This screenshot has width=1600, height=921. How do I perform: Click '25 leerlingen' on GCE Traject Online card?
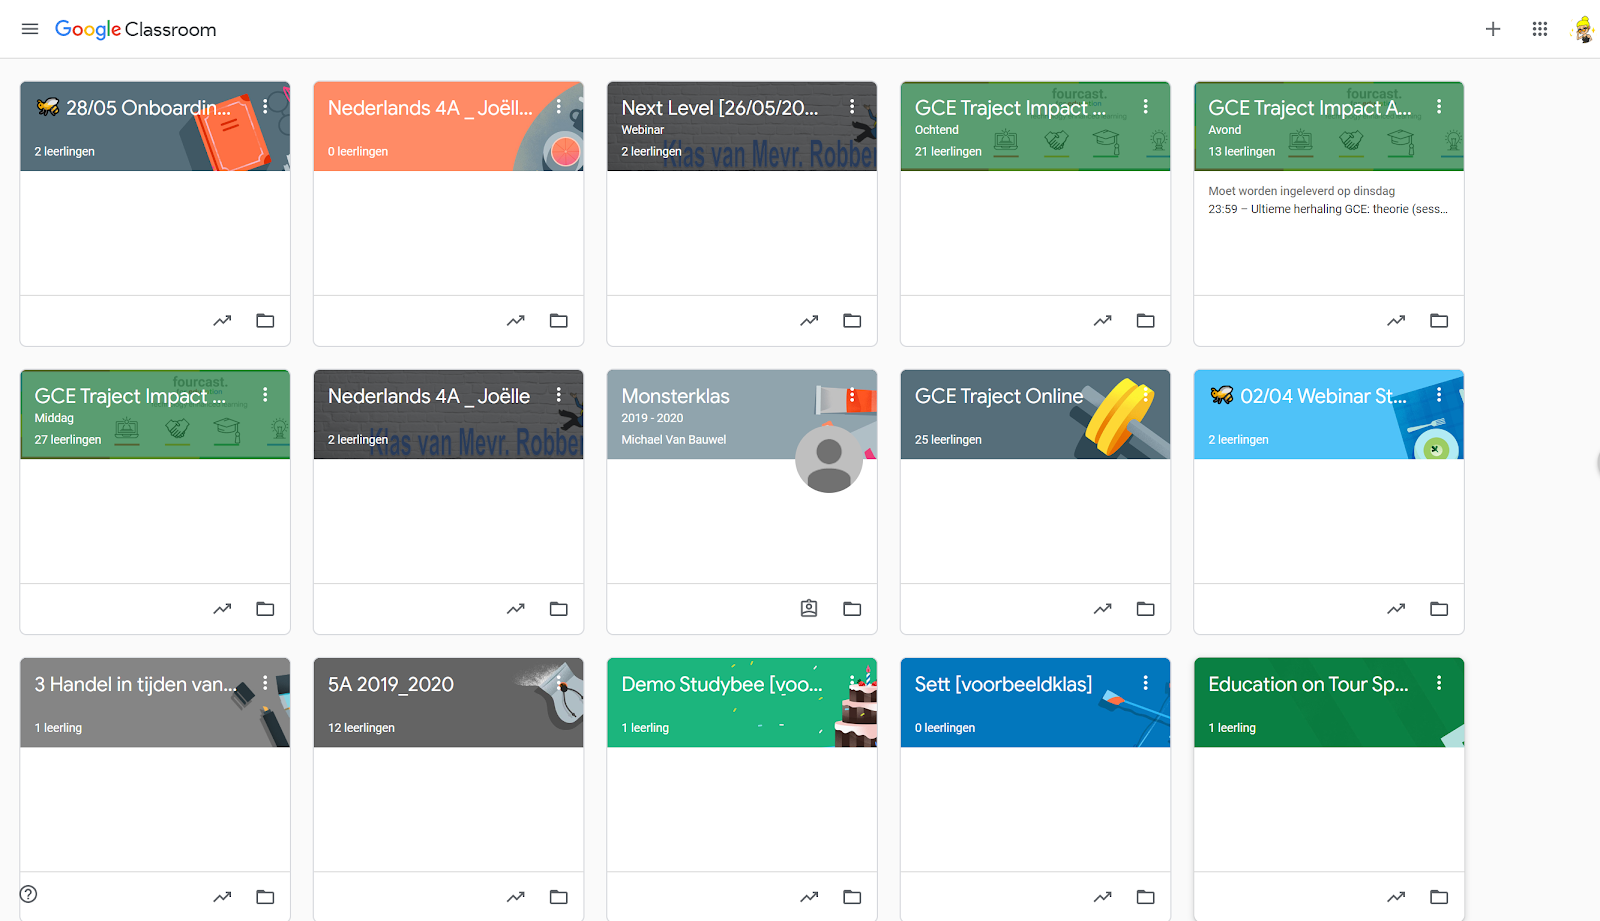(x=948, y=440)
